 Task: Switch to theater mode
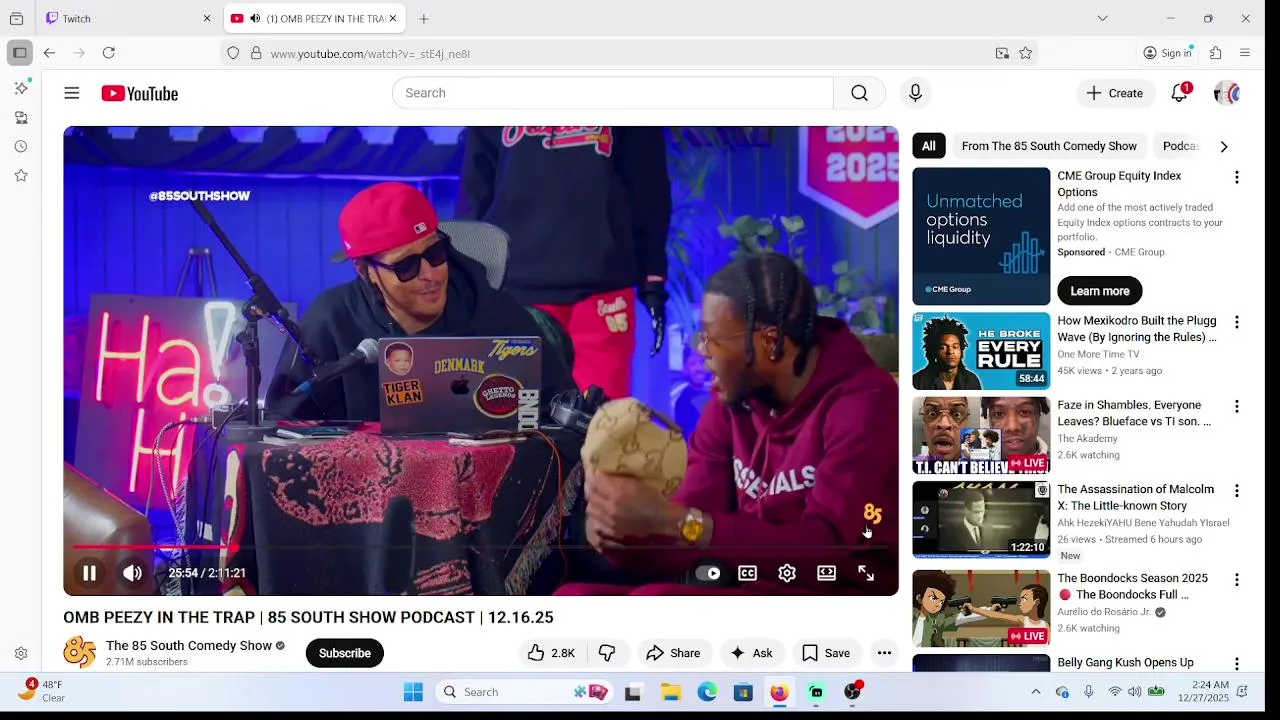point(826,573)
